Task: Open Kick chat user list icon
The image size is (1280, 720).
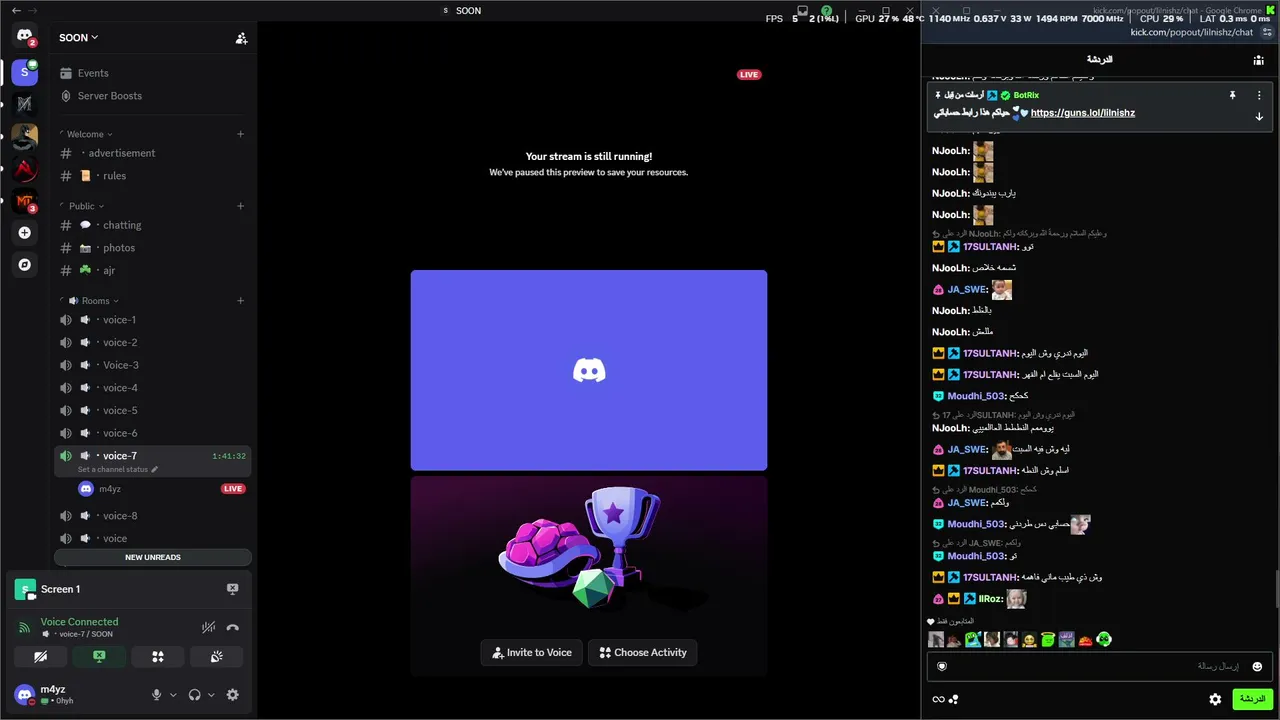Action: tap(1258, 60)
